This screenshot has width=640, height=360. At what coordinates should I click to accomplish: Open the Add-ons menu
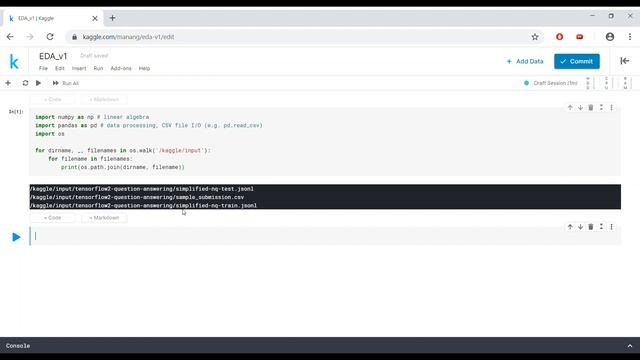(121, 68)
